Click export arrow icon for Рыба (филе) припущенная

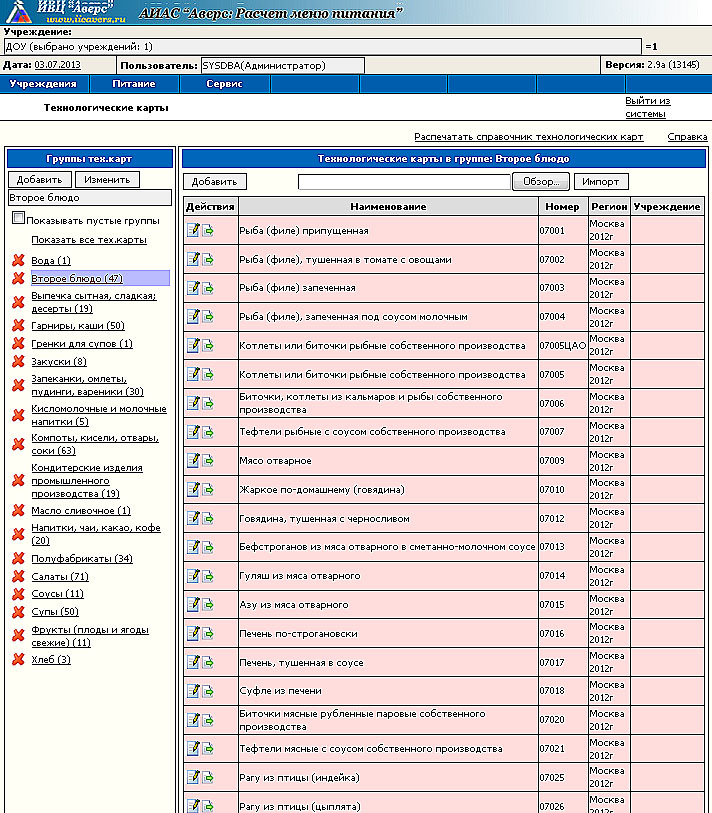point(208,230)
